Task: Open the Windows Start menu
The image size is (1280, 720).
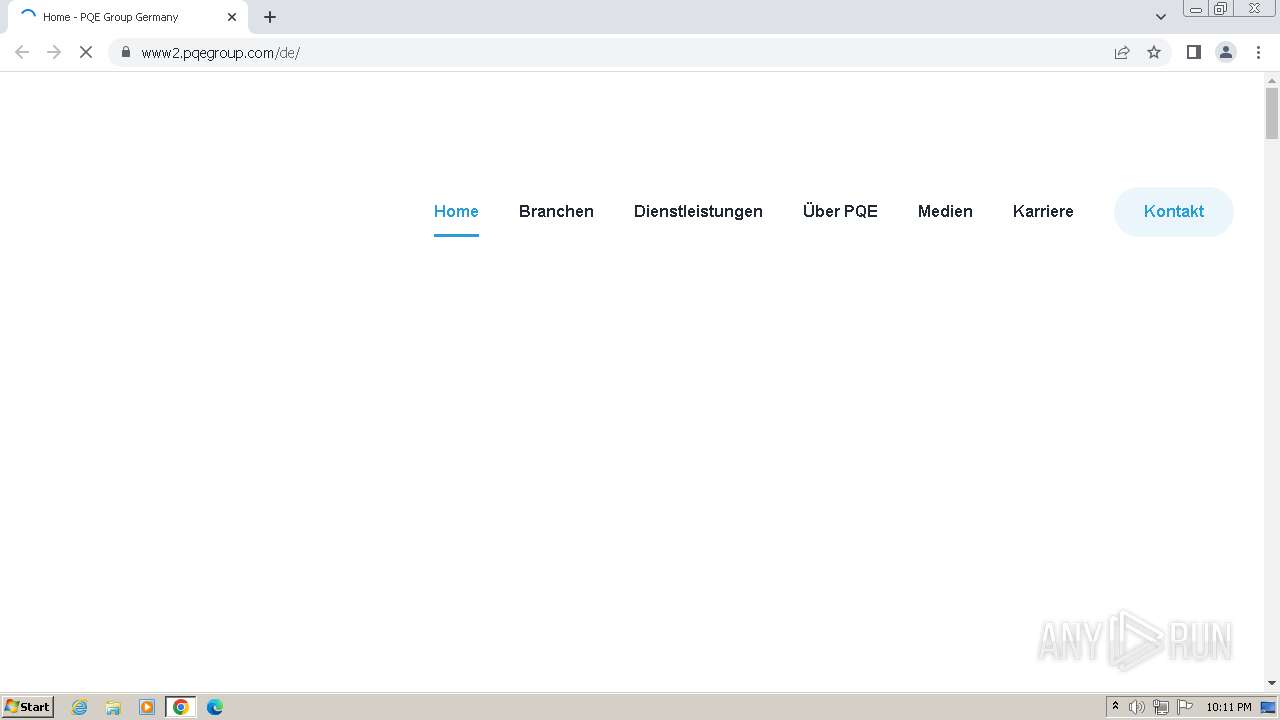Action: tap(28, 707)
